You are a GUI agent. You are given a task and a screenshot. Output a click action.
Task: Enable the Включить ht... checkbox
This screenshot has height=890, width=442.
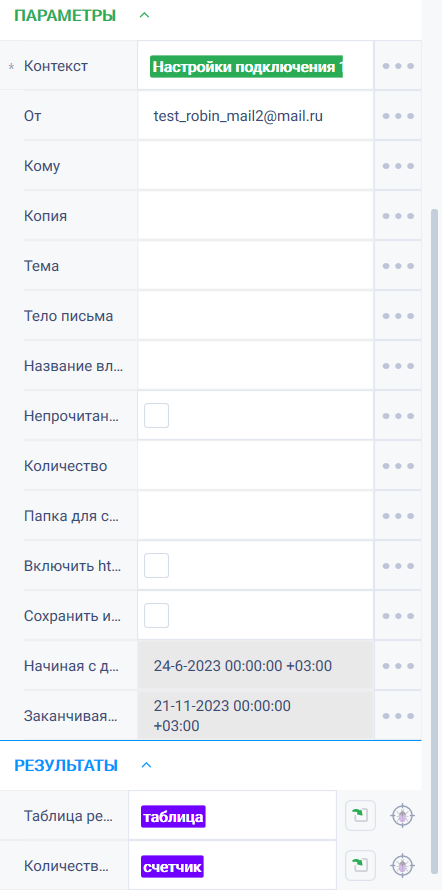click(x=157, y=565)
